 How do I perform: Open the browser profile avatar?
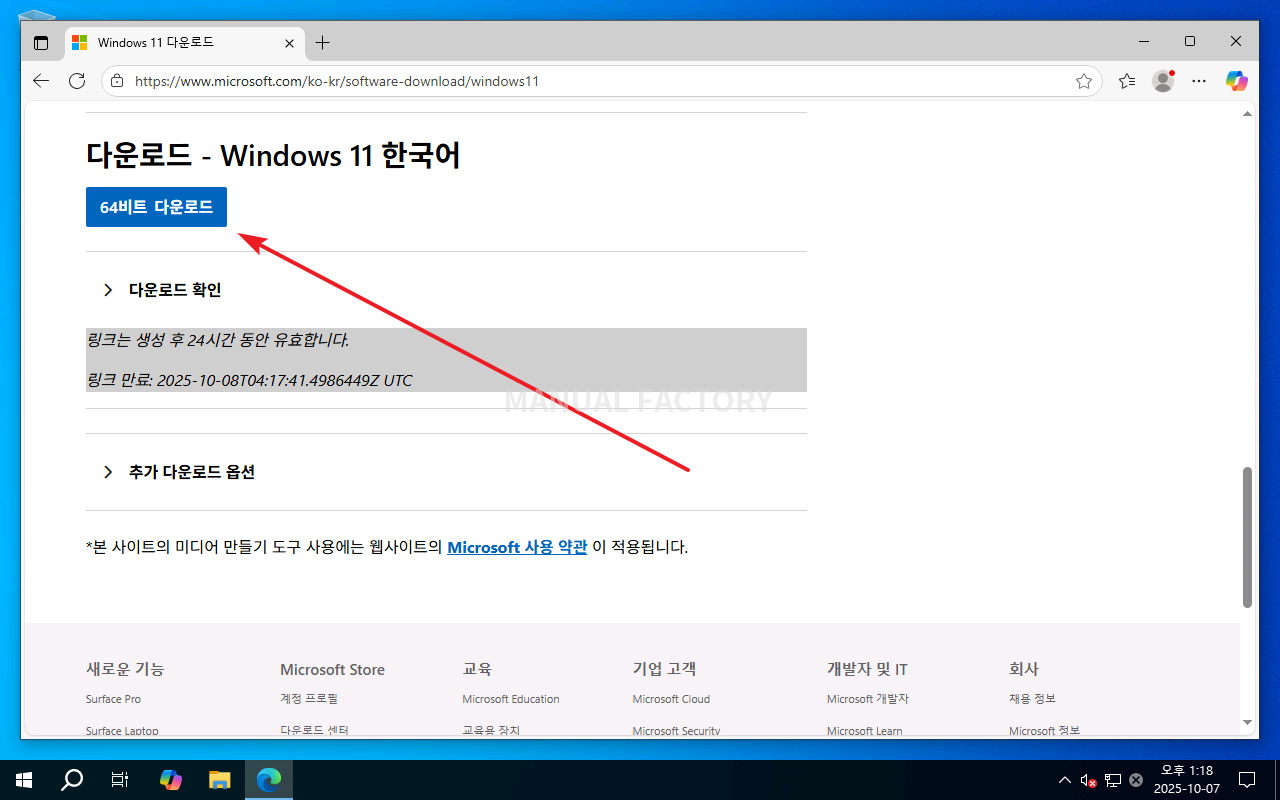tap(1162, 81)
